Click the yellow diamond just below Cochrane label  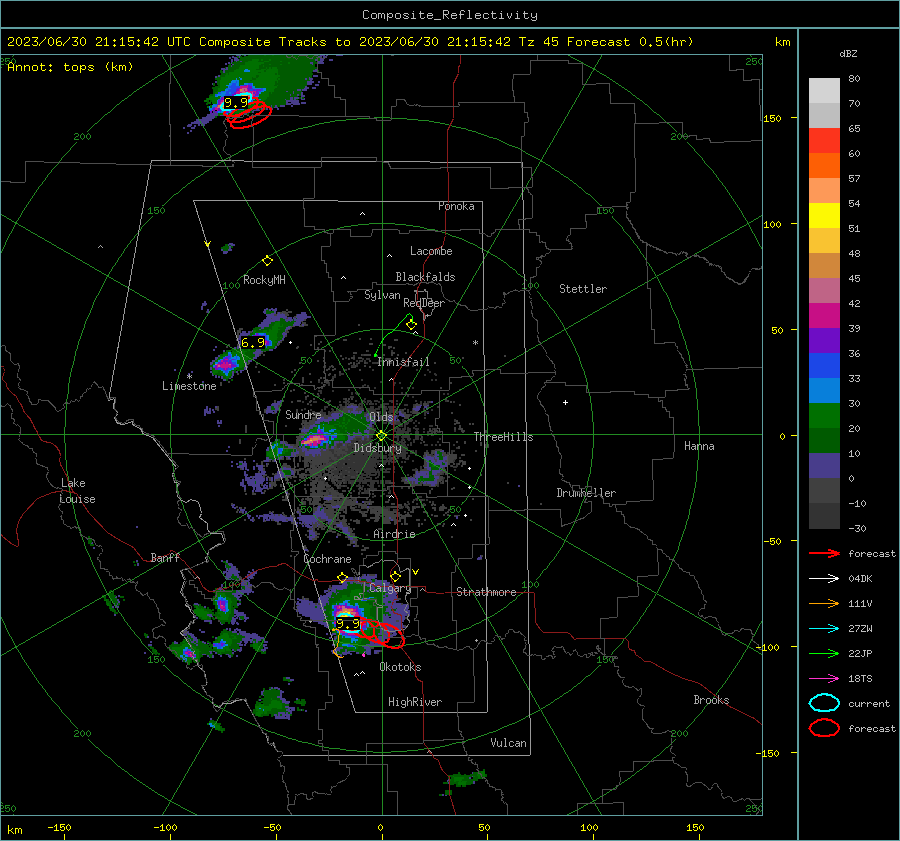342,578
